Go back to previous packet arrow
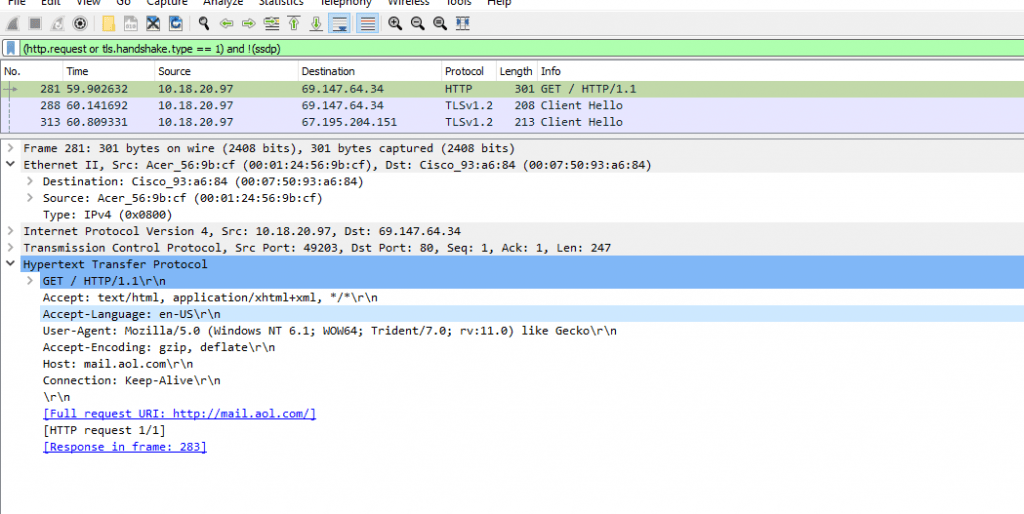Image resolution: width=1024 pixels, height=514 pixels. pos(227,23)
